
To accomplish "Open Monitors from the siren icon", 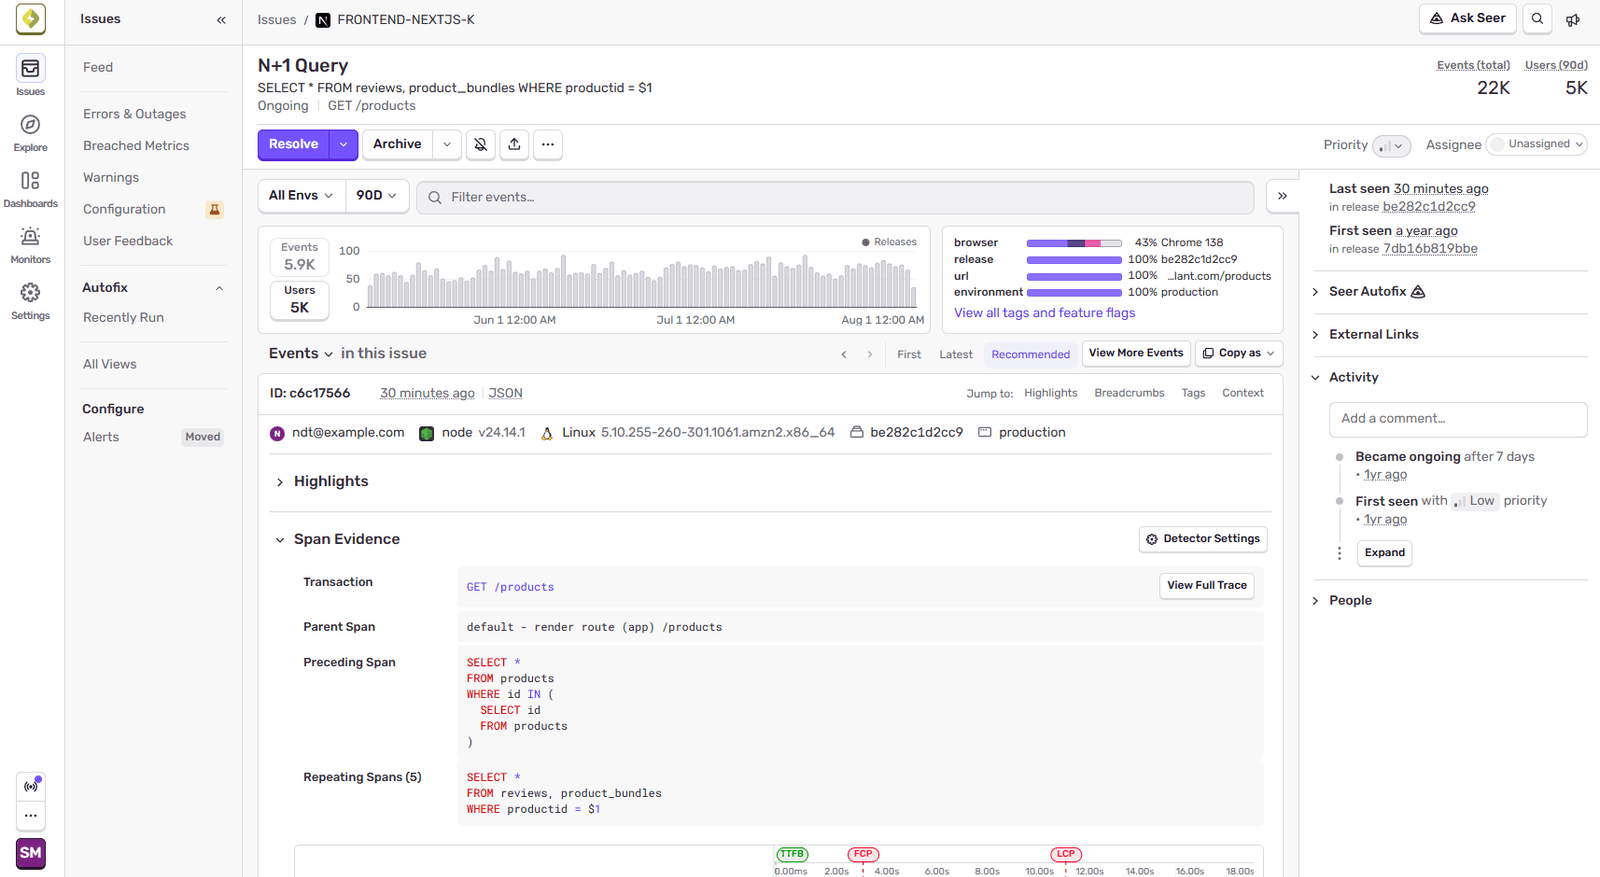I will tap(30, 244).
